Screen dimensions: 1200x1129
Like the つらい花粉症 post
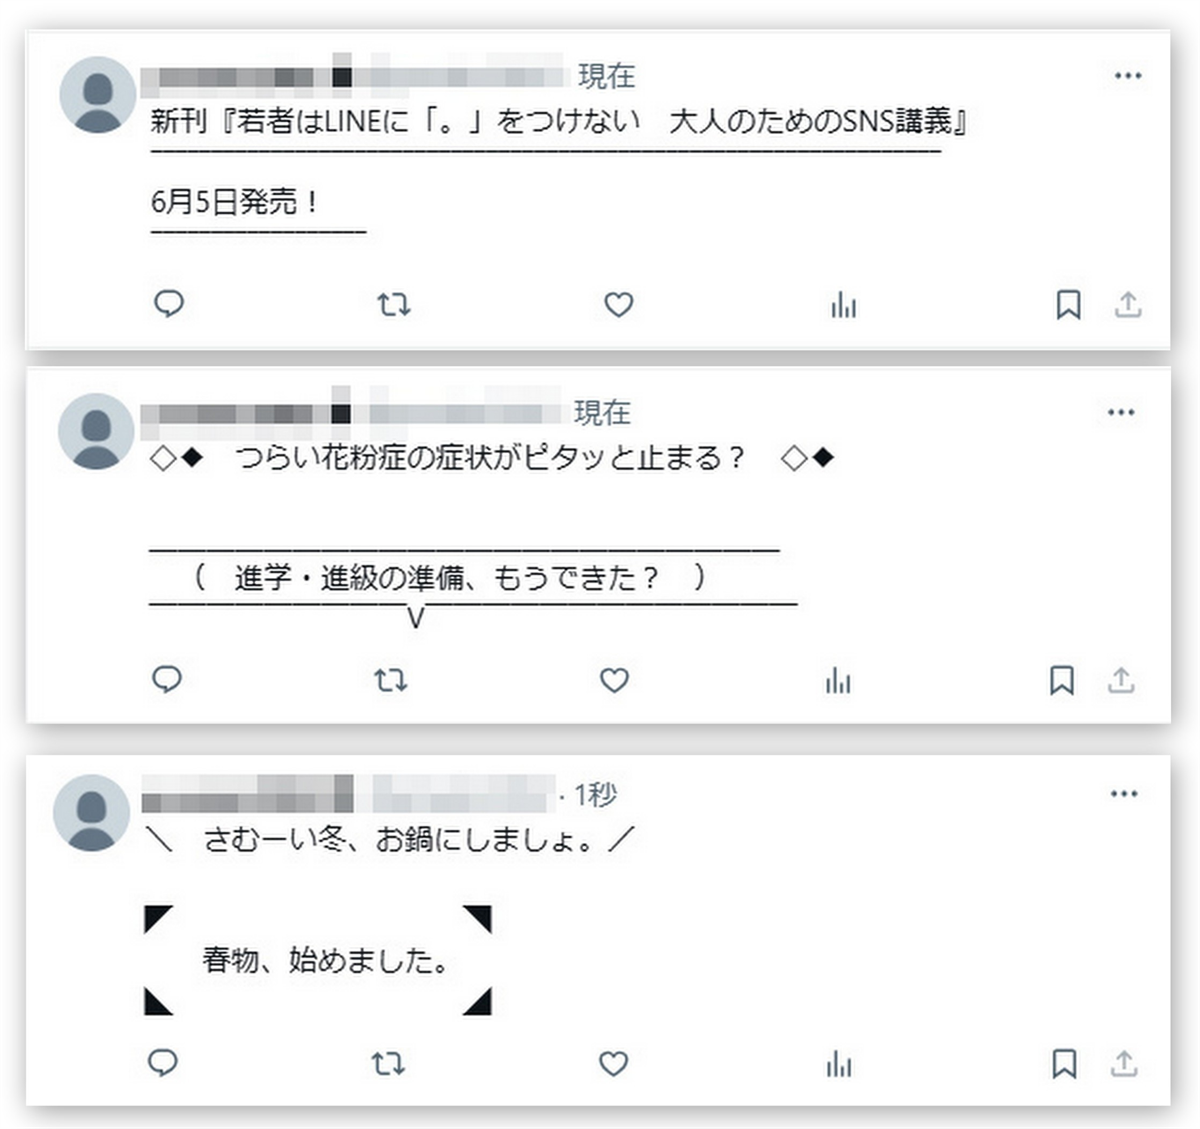(x=614, y=681)
